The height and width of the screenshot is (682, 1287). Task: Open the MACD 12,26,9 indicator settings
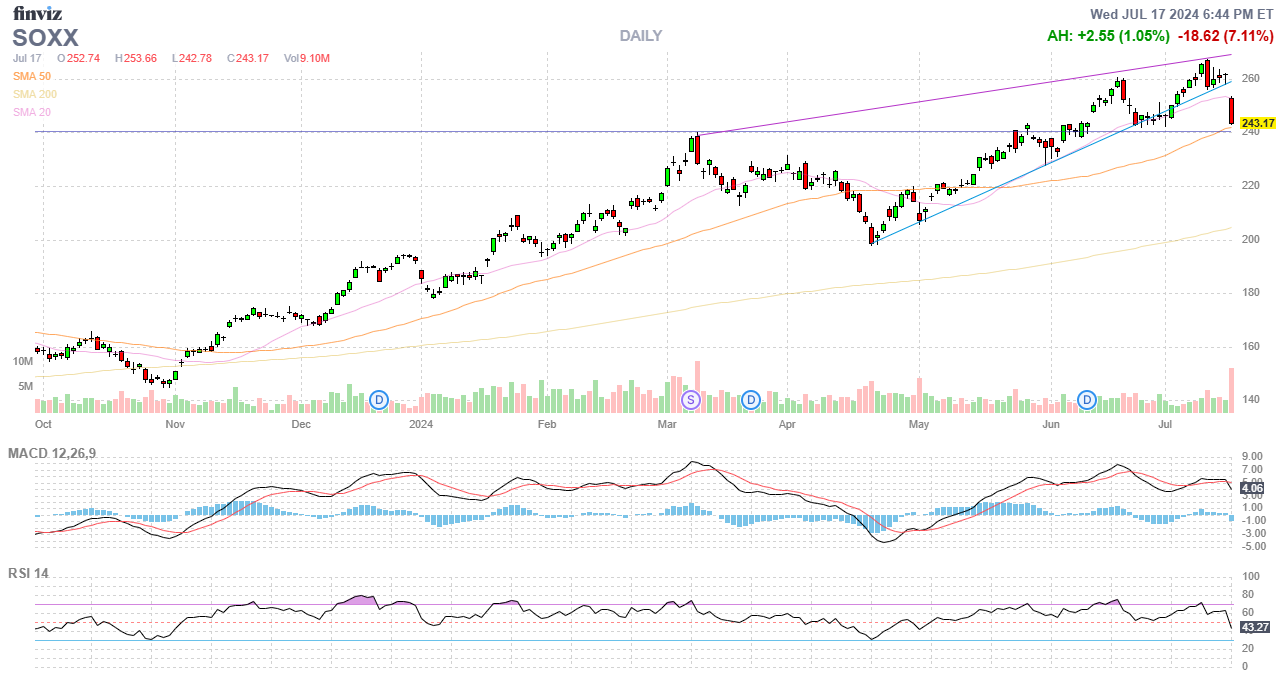pos(52,454)
